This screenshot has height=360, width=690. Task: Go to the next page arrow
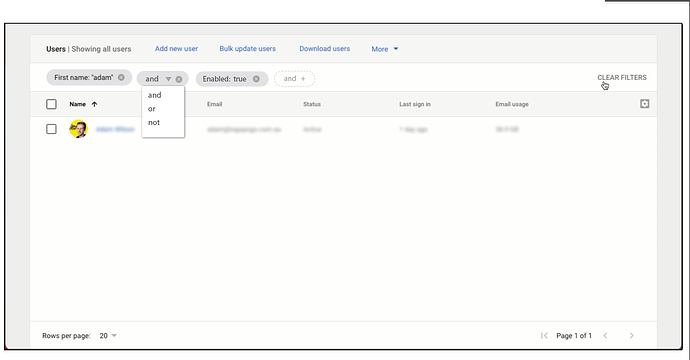click(x=631, y=336)
